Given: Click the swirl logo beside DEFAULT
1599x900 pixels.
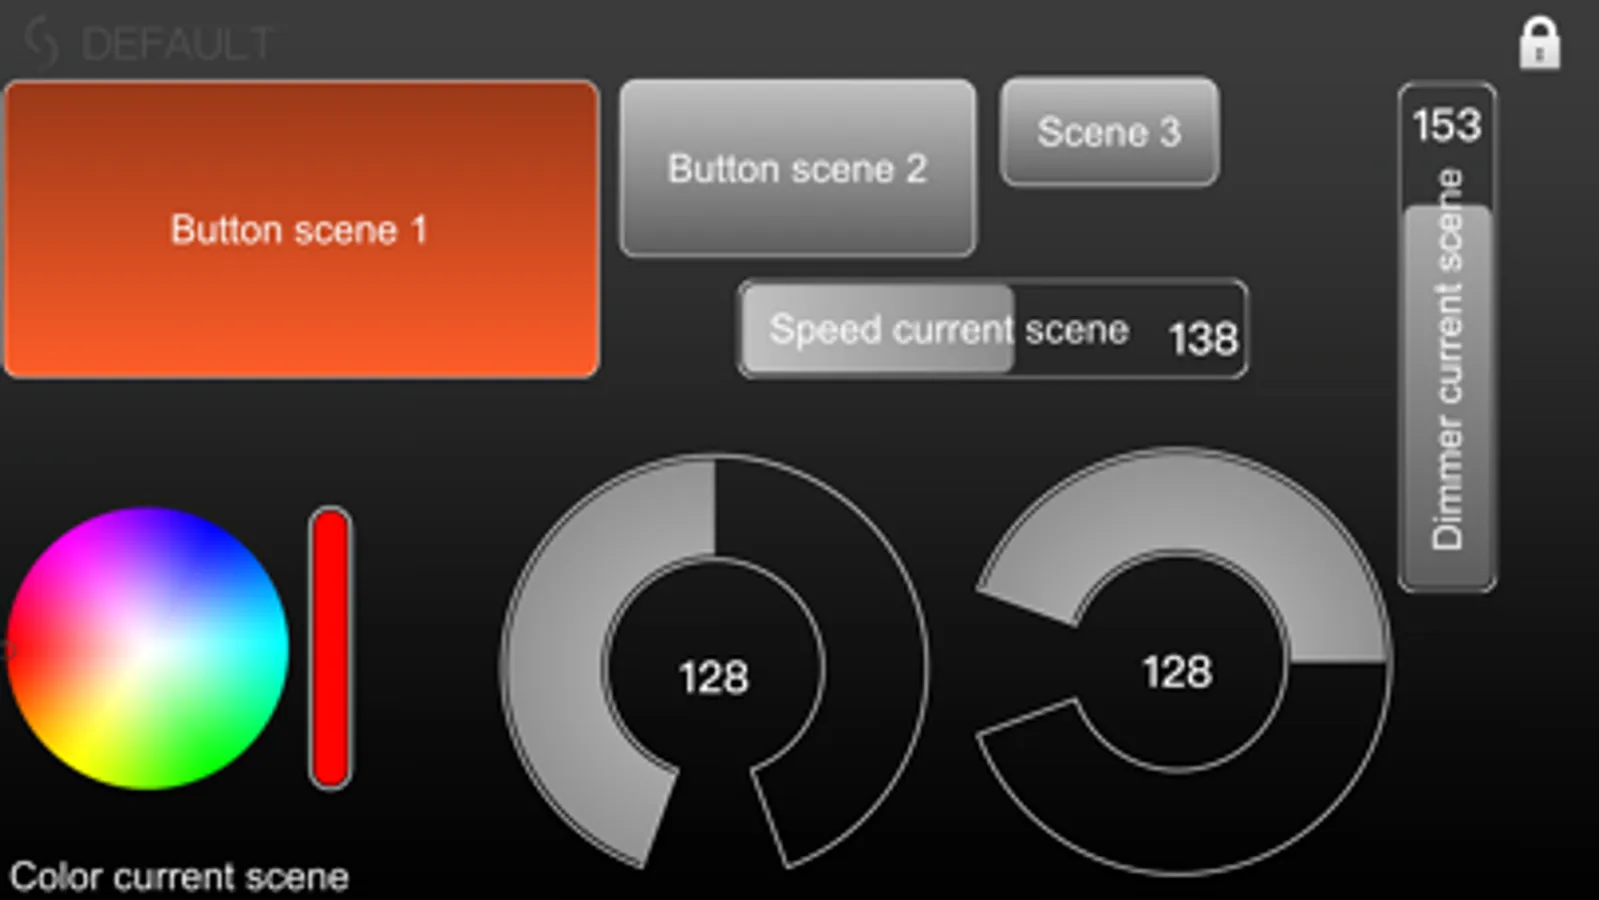Looking at the screenshot, I should pyautogui.click(x=42, y=43).
